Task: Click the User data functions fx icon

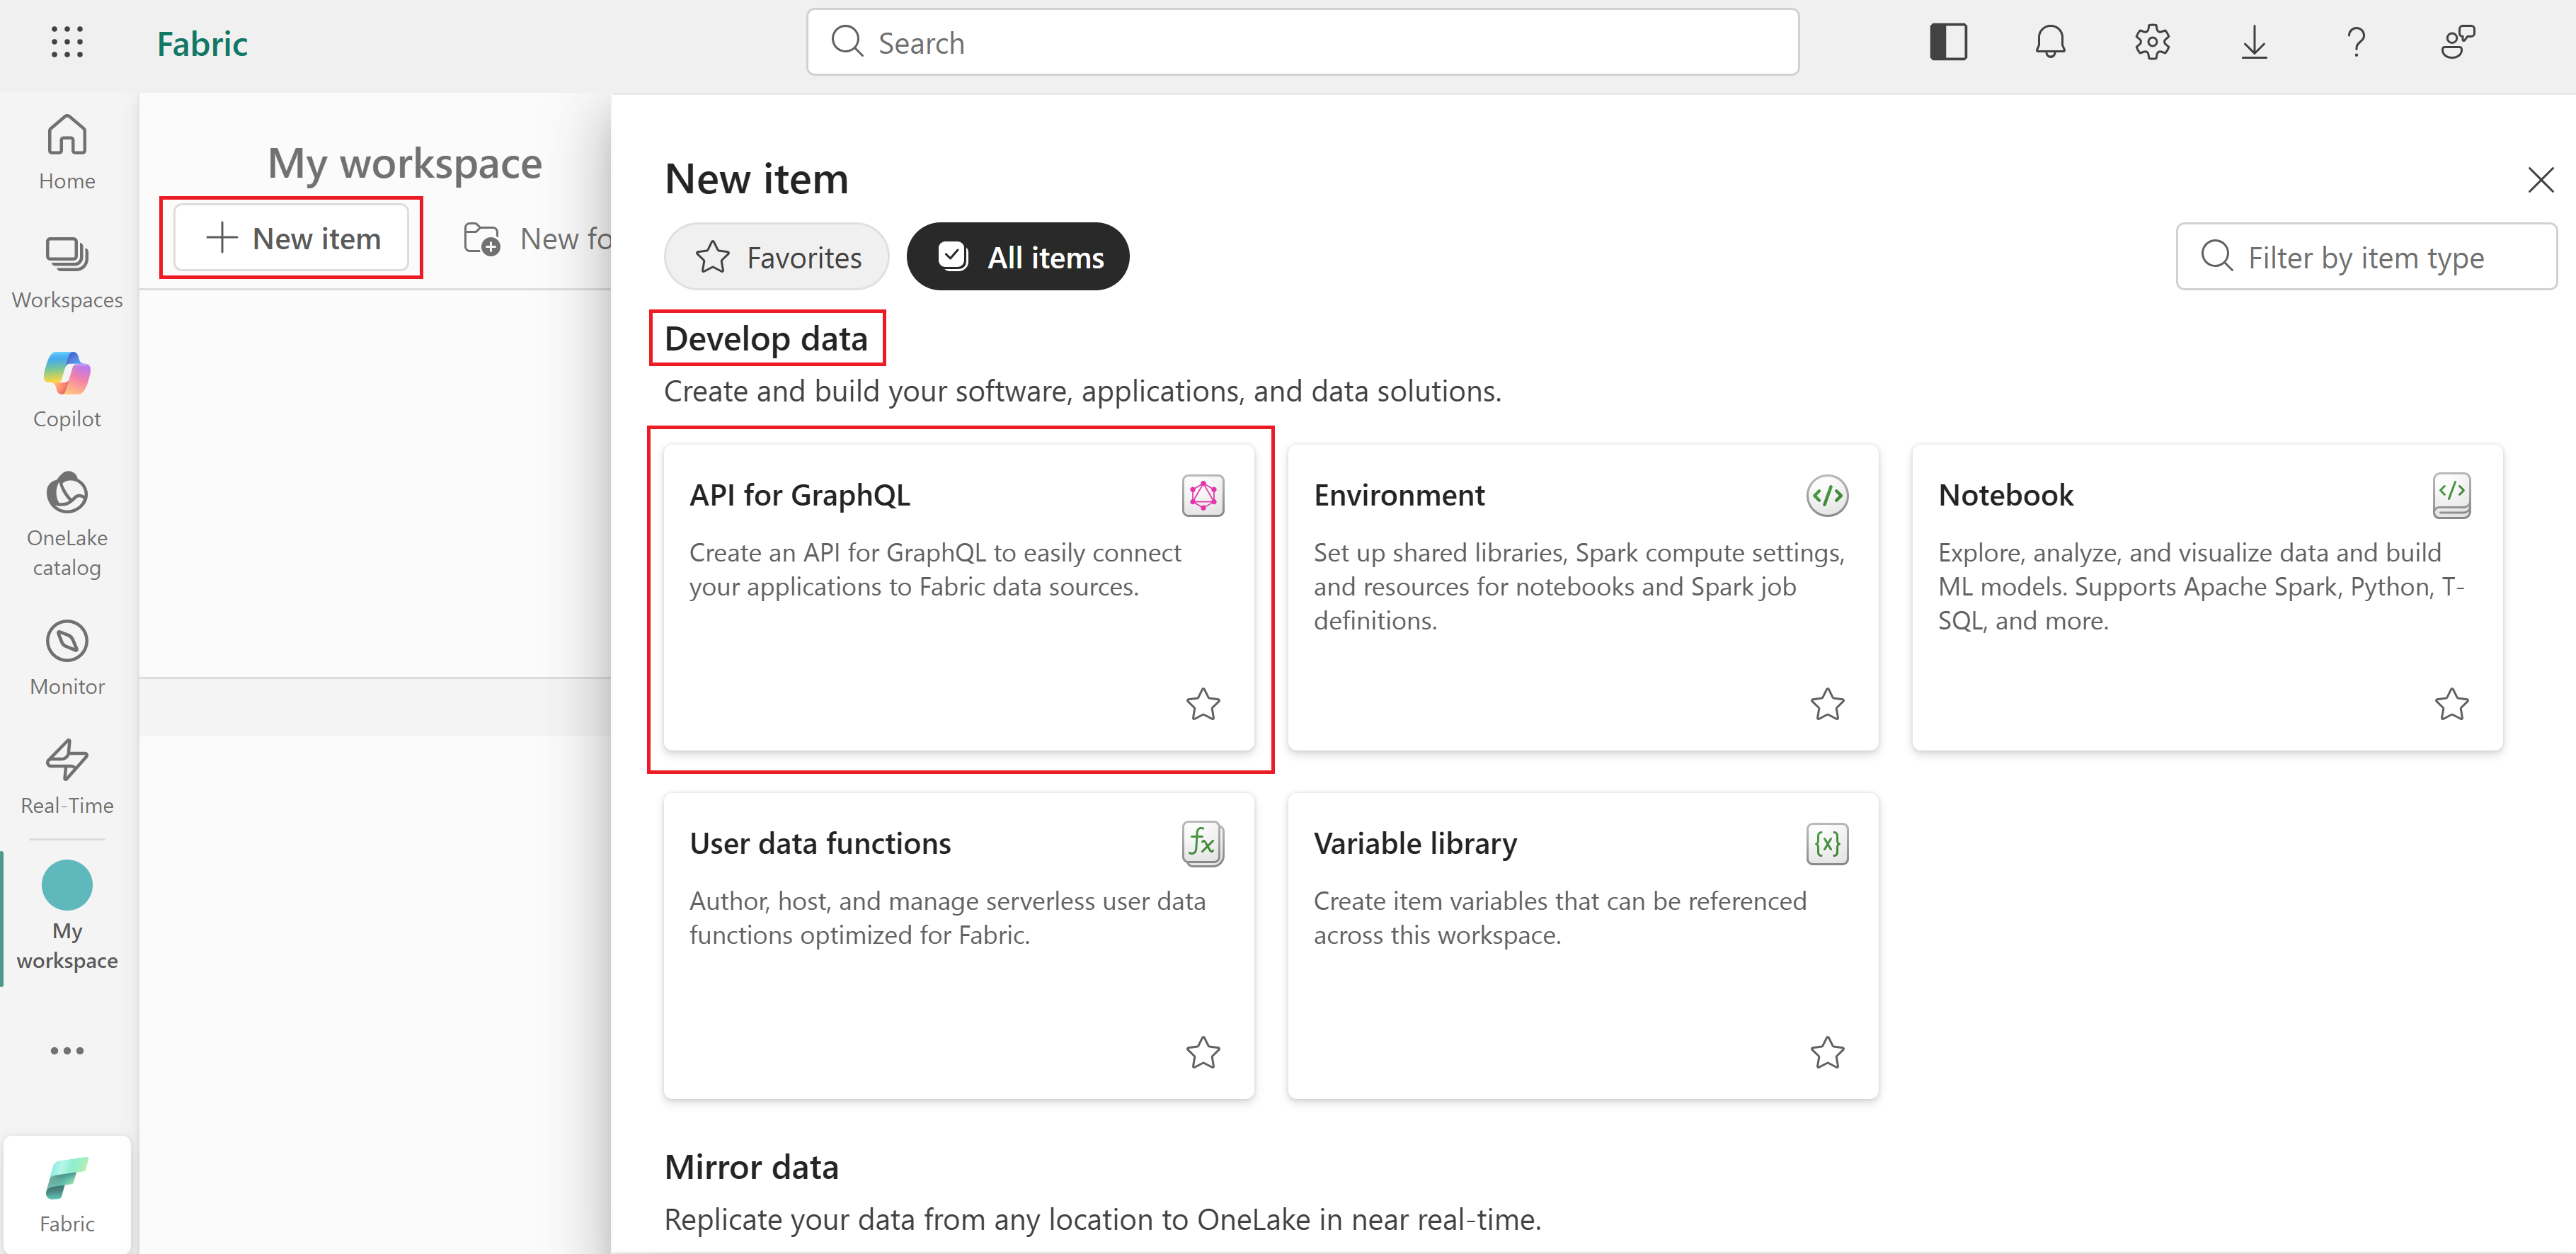Action: click(1203, 843)
